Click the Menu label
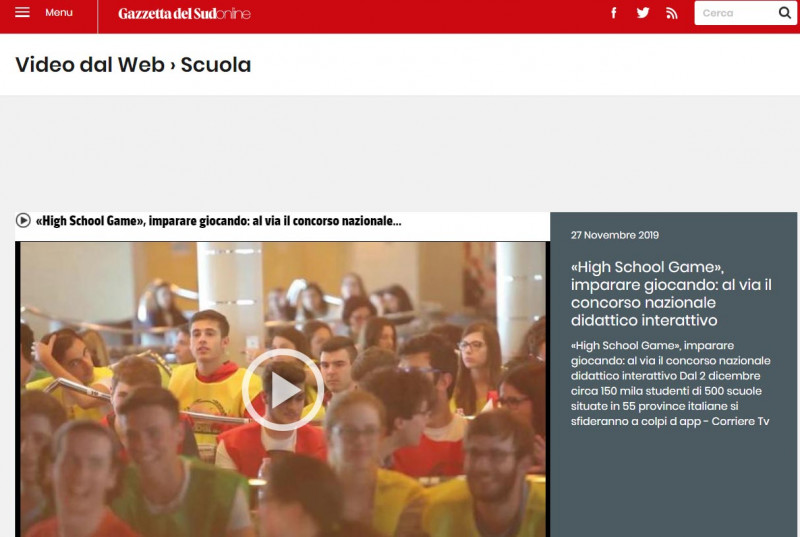This screenshot has height=537, width=800. pos(59,12)
